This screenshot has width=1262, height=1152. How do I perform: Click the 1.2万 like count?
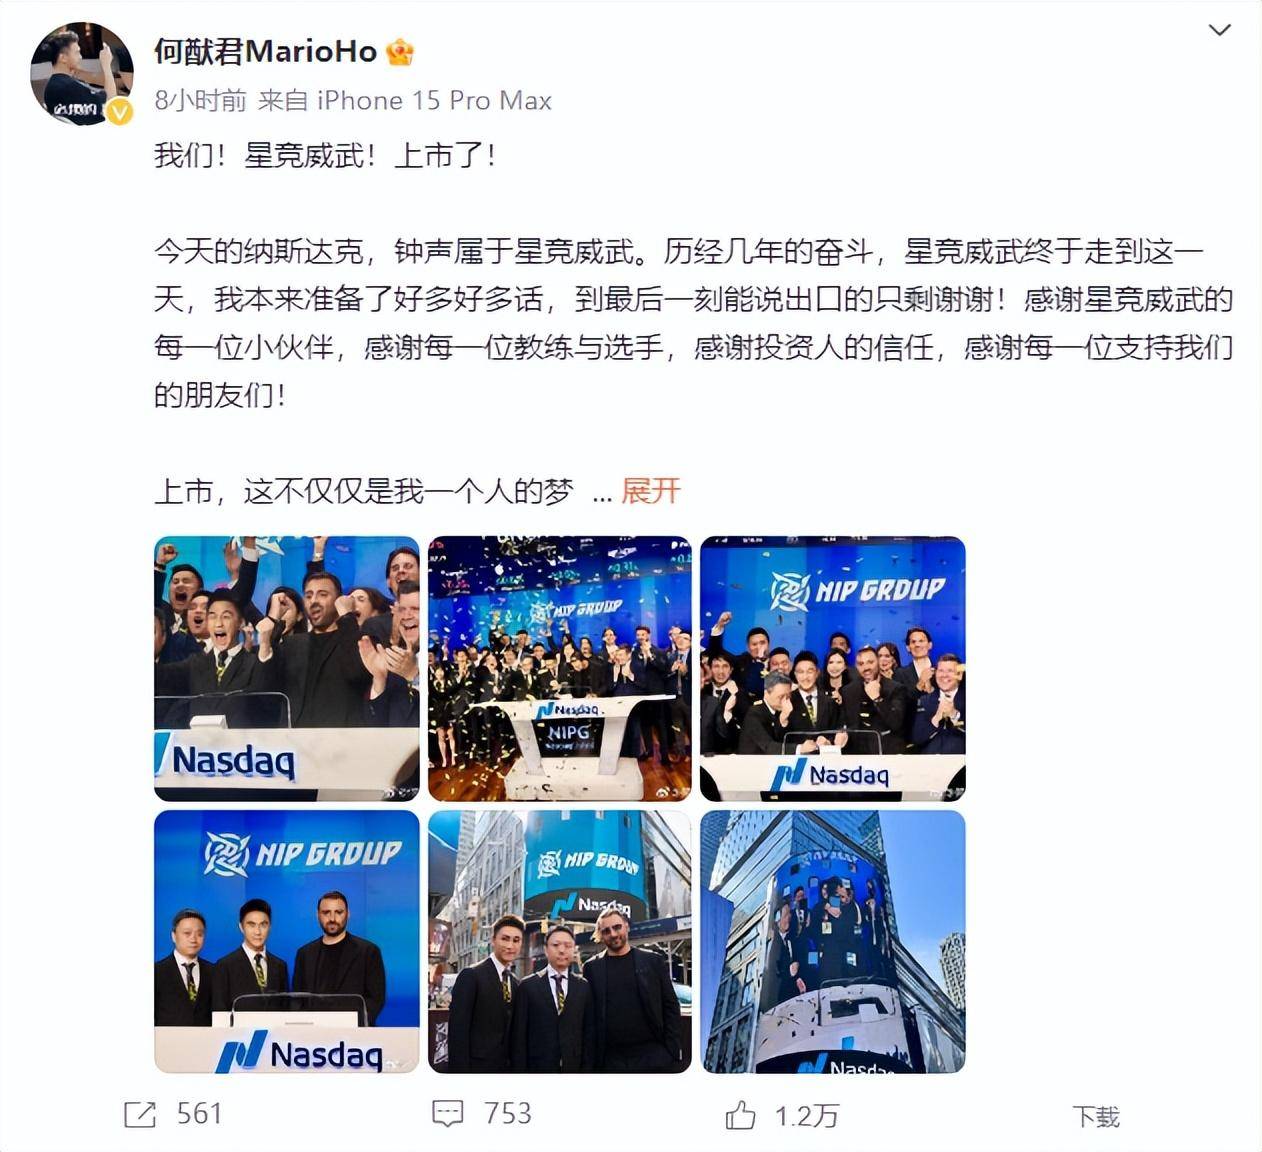[806, 1116]
